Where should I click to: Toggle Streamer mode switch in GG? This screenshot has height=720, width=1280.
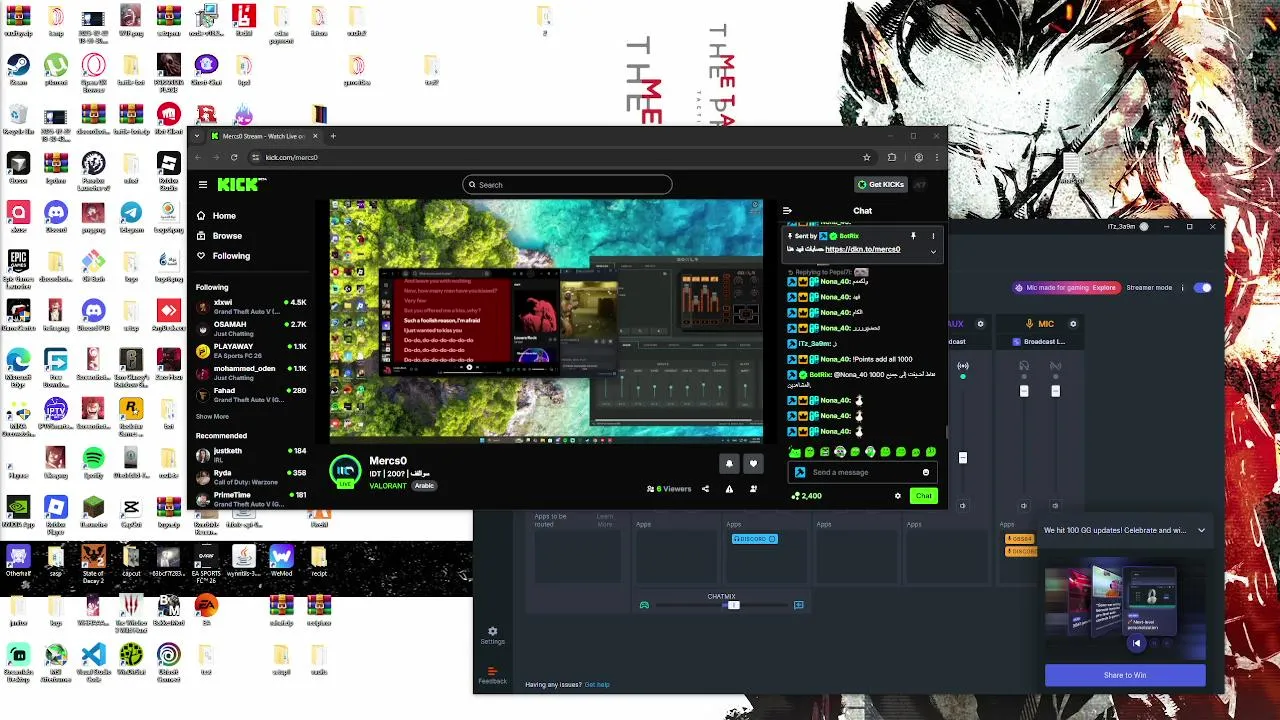pos(1202,288)
